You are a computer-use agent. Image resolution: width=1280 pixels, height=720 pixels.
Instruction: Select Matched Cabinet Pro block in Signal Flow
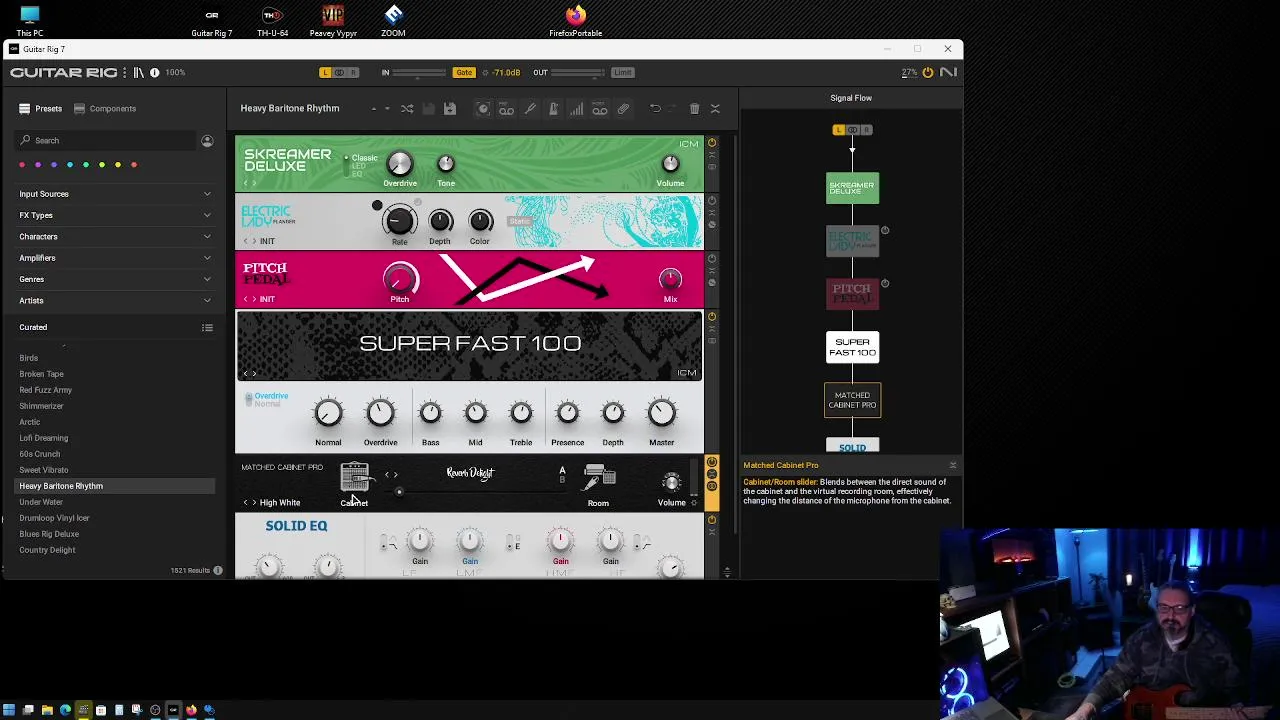pos(852,400)
